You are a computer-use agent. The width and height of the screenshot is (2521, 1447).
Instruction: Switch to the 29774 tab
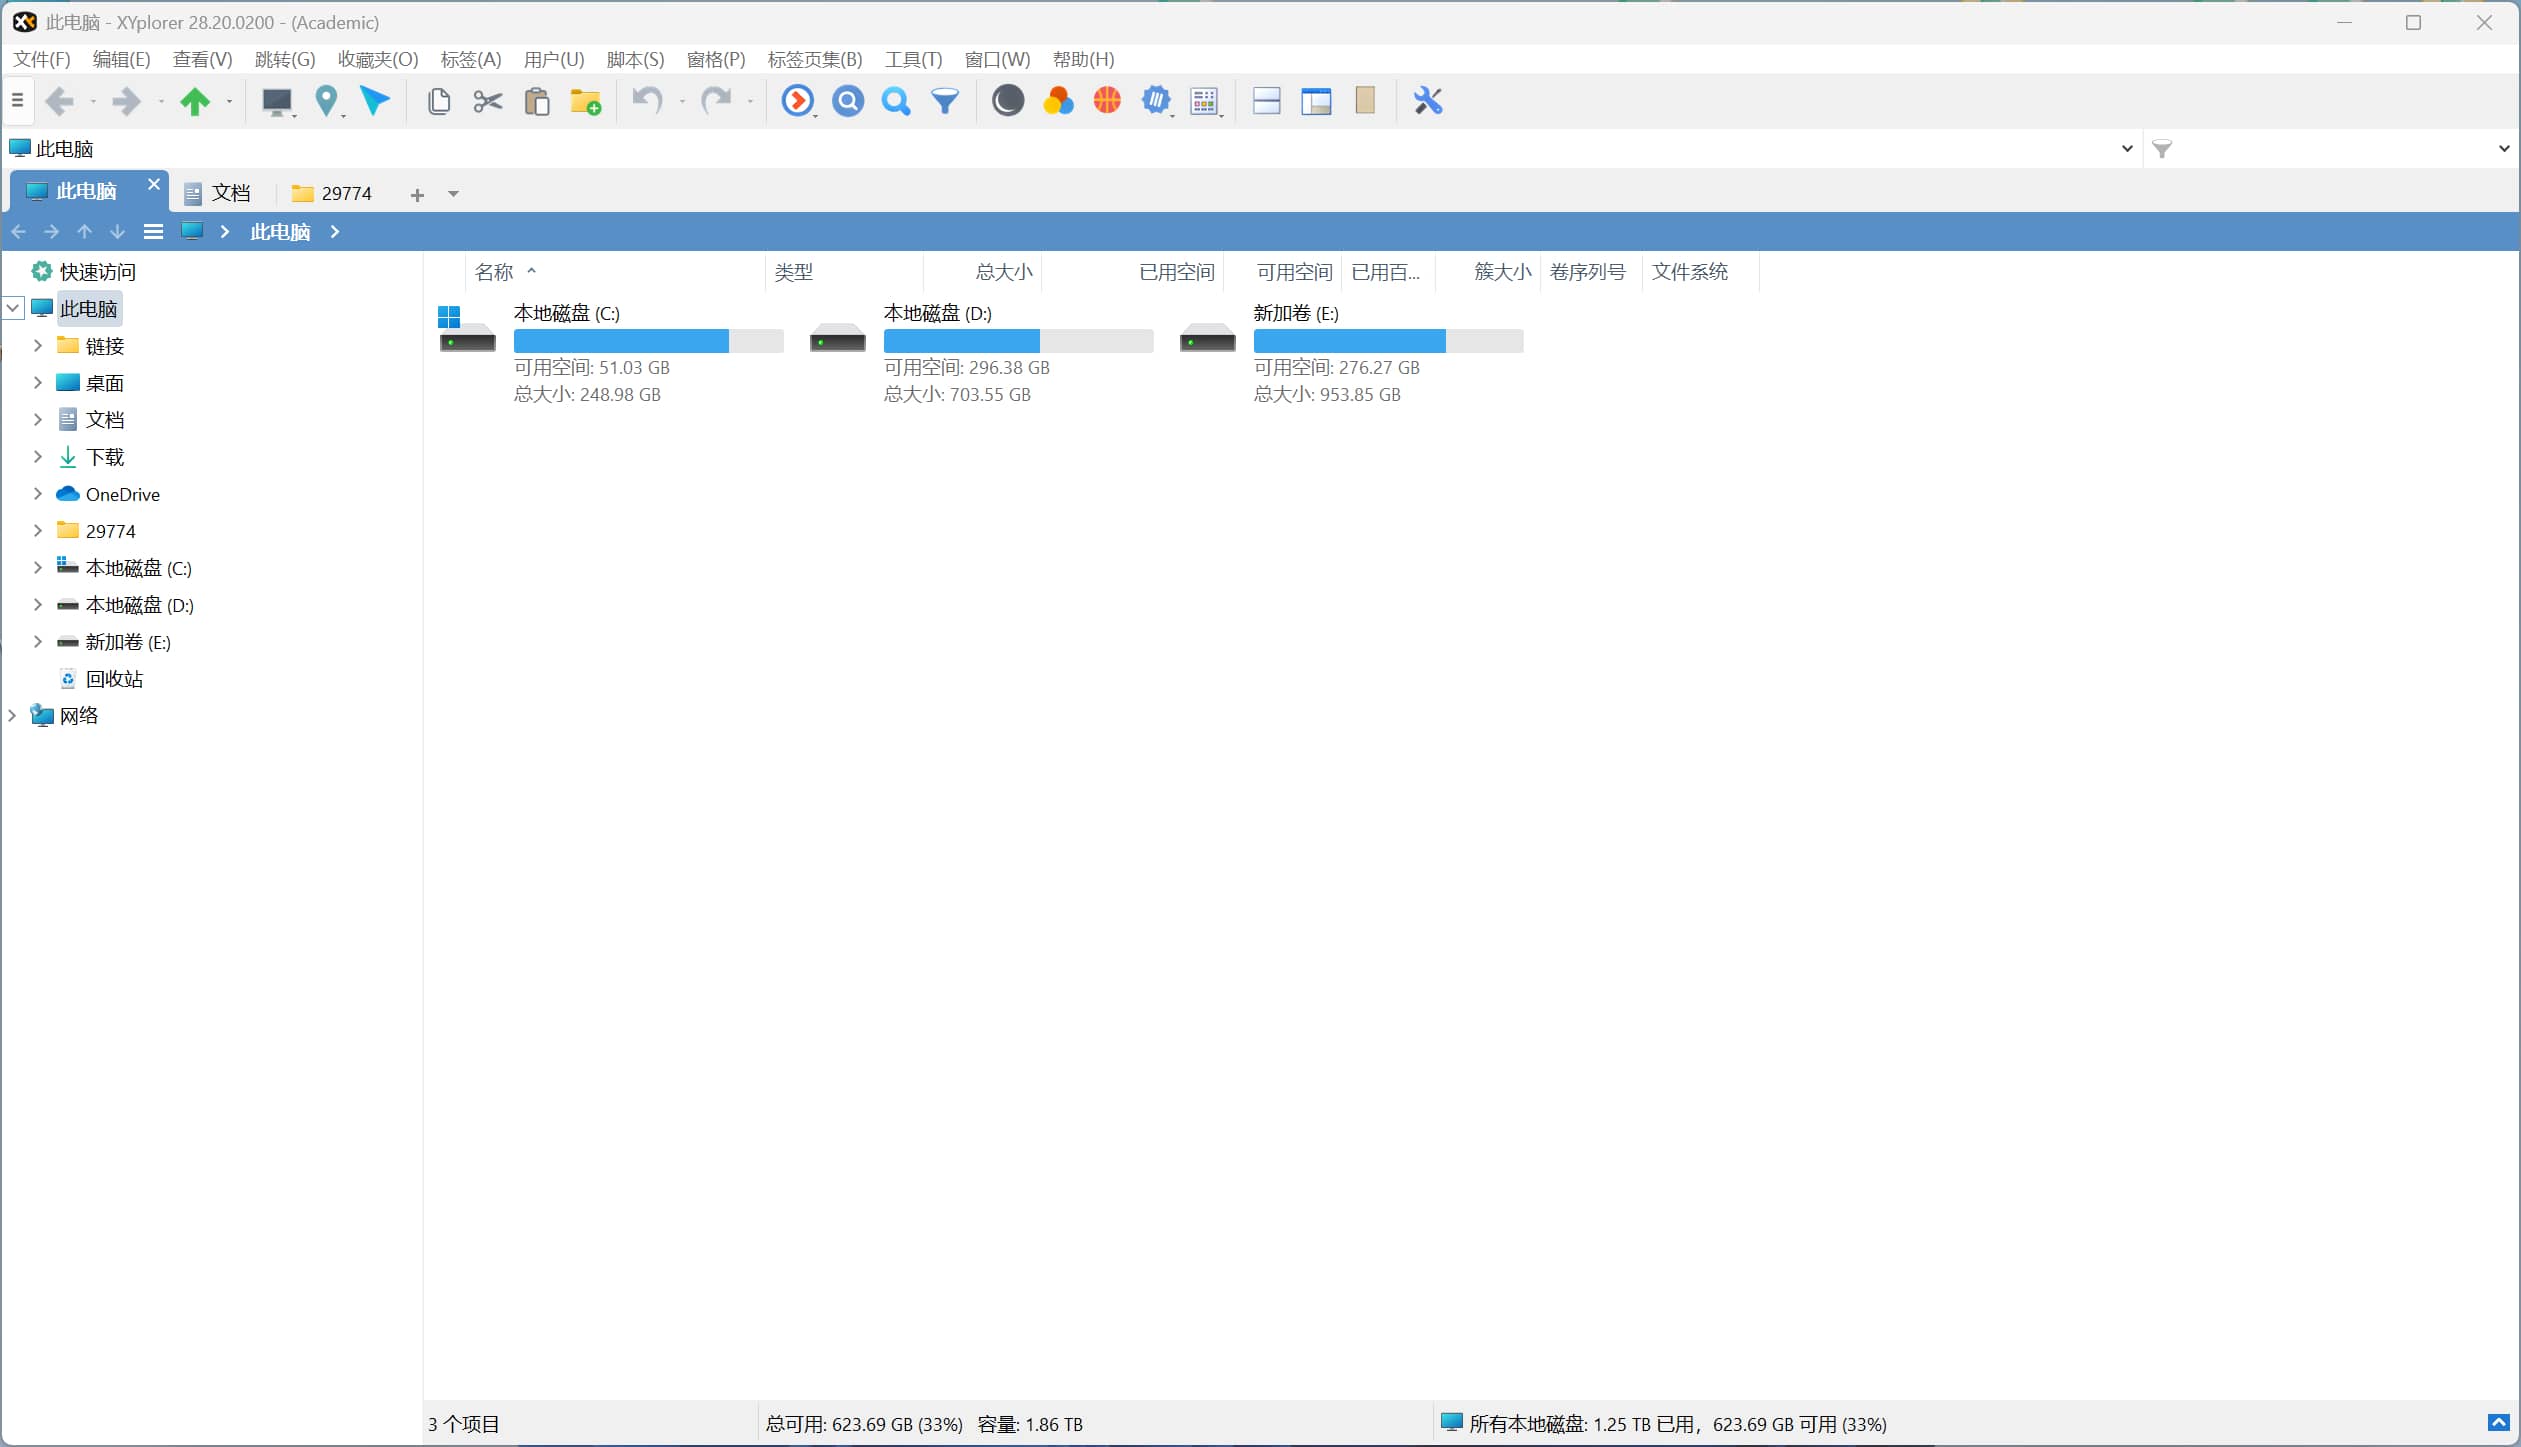coord(333,193)
